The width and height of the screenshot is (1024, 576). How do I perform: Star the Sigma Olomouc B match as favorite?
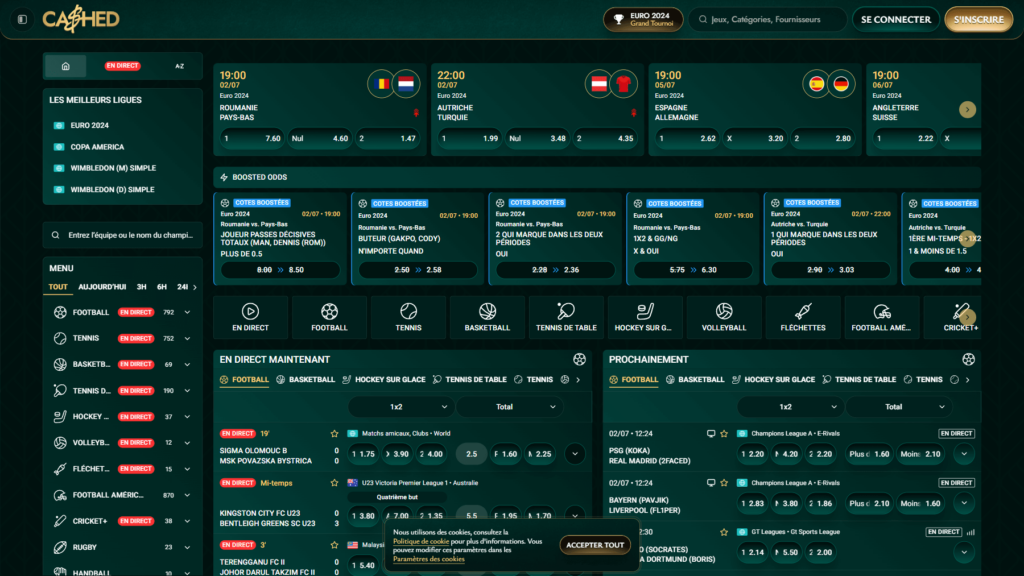335,435
